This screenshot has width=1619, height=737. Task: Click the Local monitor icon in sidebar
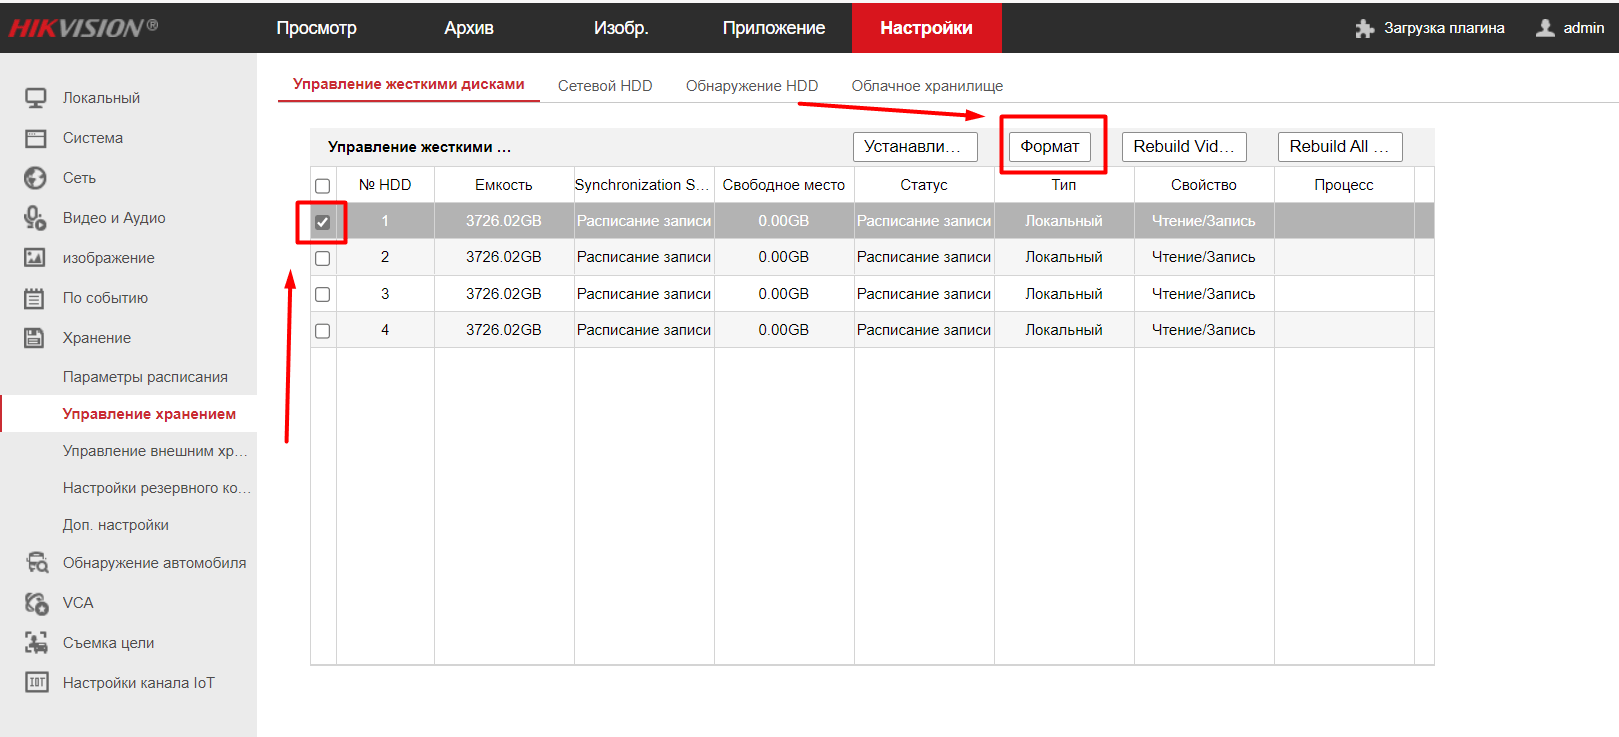pyautogui.click(x=36, y=98)
